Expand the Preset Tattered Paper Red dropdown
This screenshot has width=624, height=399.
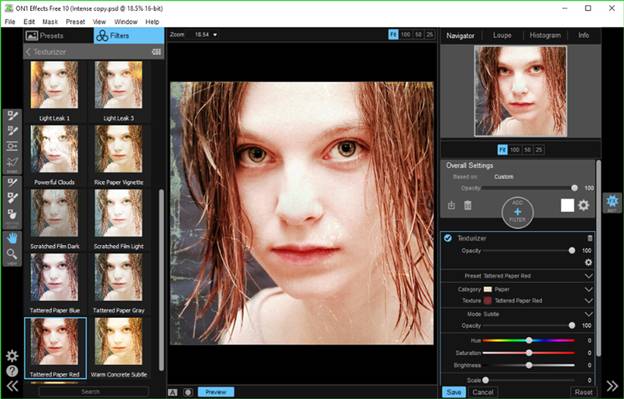pos(589,276)
